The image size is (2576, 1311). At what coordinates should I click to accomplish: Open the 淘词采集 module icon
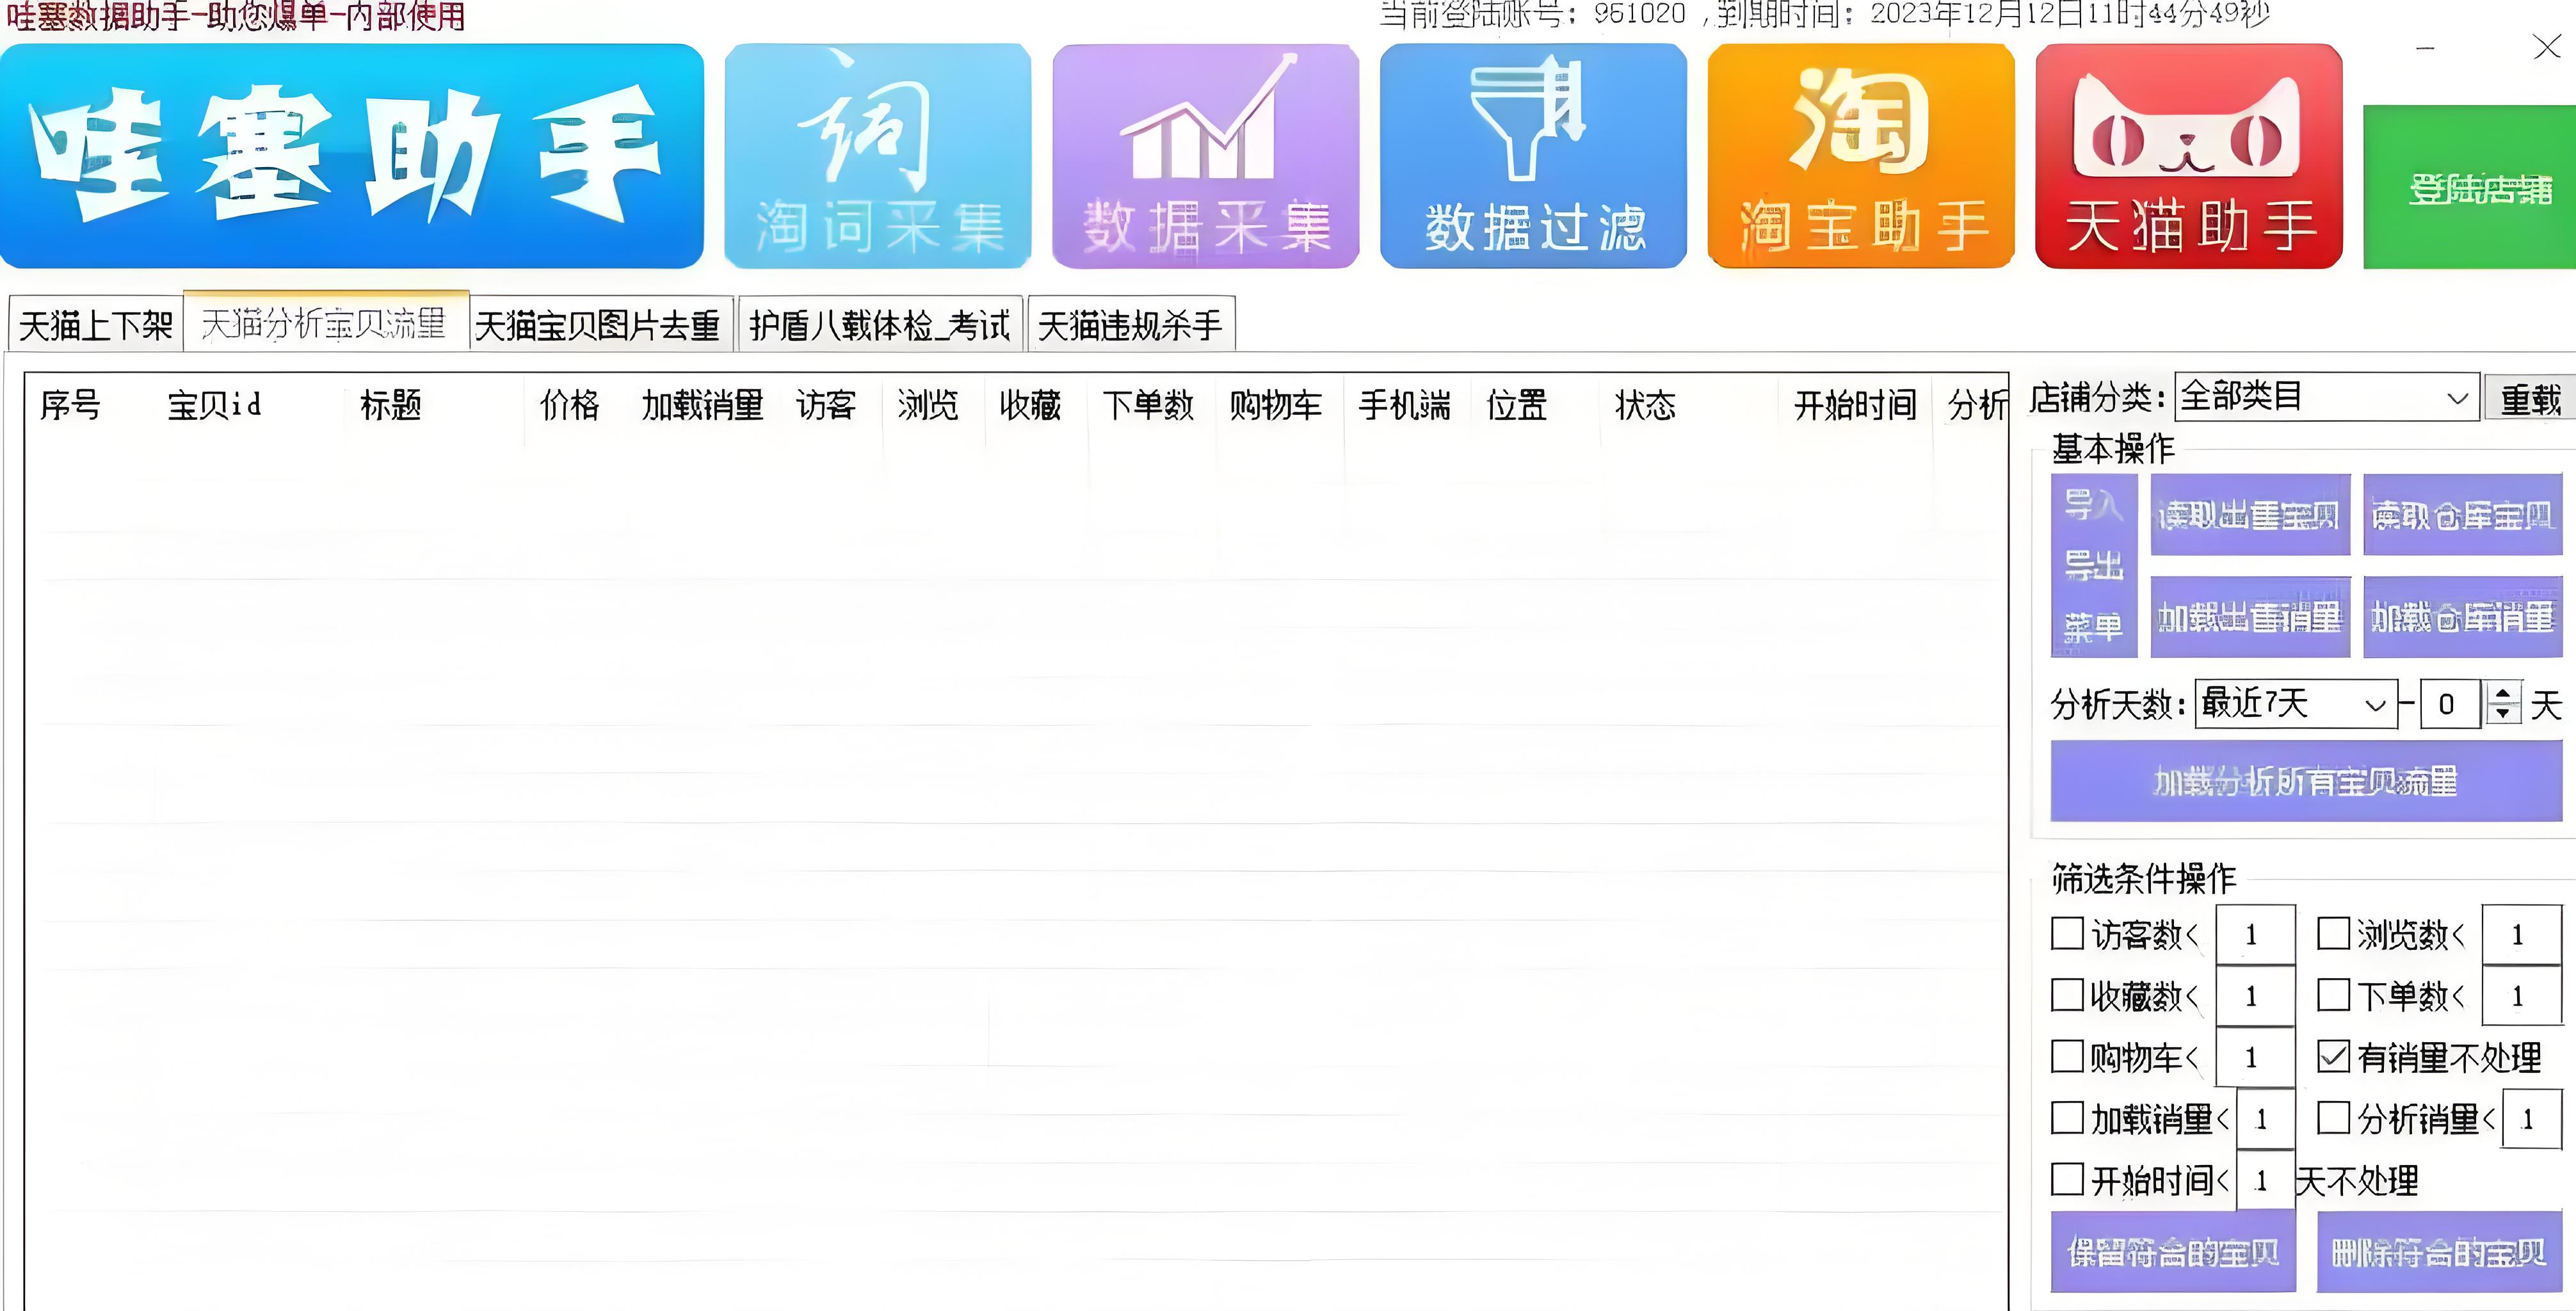[877, 156]
